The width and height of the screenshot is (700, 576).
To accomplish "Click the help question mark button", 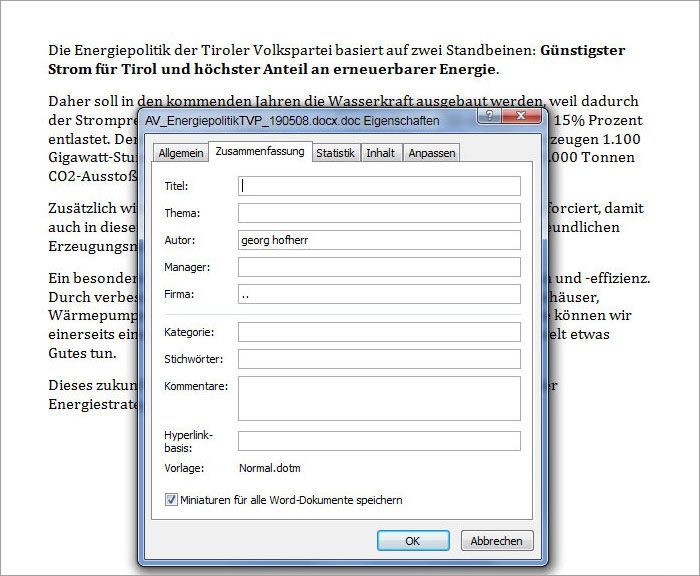I will pos(489,119).
